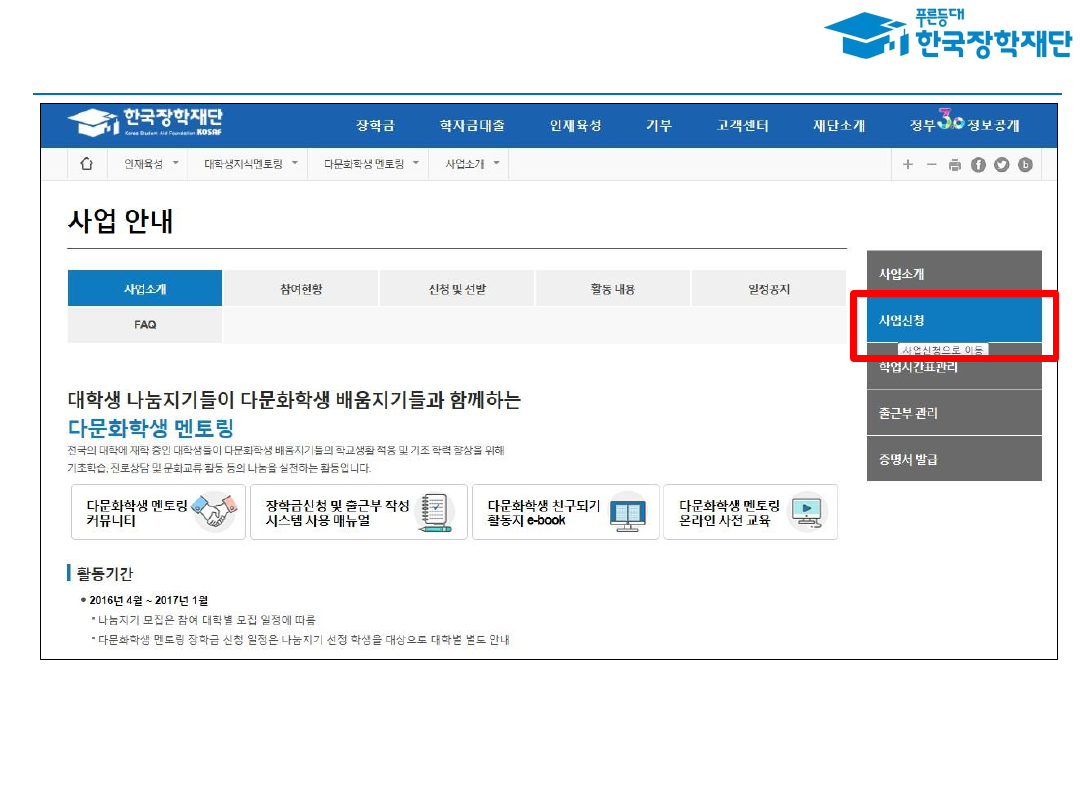Open 다문화학생 친구되기 활동지 e-book banner
The image size is (1080, 810).
coord(565,512)
